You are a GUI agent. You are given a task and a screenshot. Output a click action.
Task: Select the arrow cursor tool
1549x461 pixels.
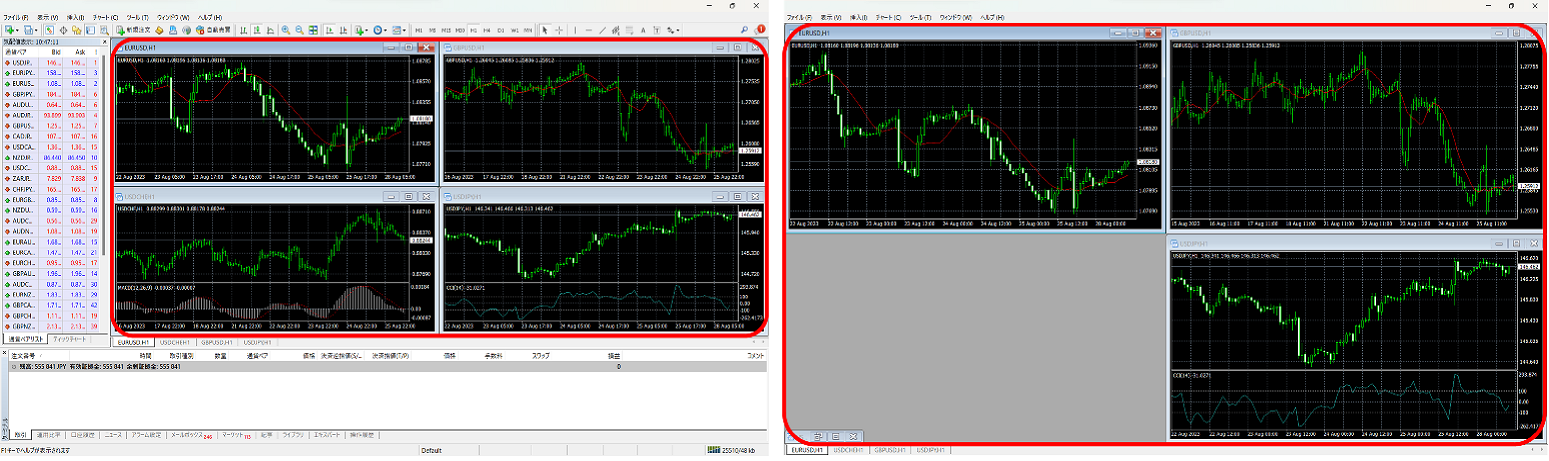click(545, 30)
